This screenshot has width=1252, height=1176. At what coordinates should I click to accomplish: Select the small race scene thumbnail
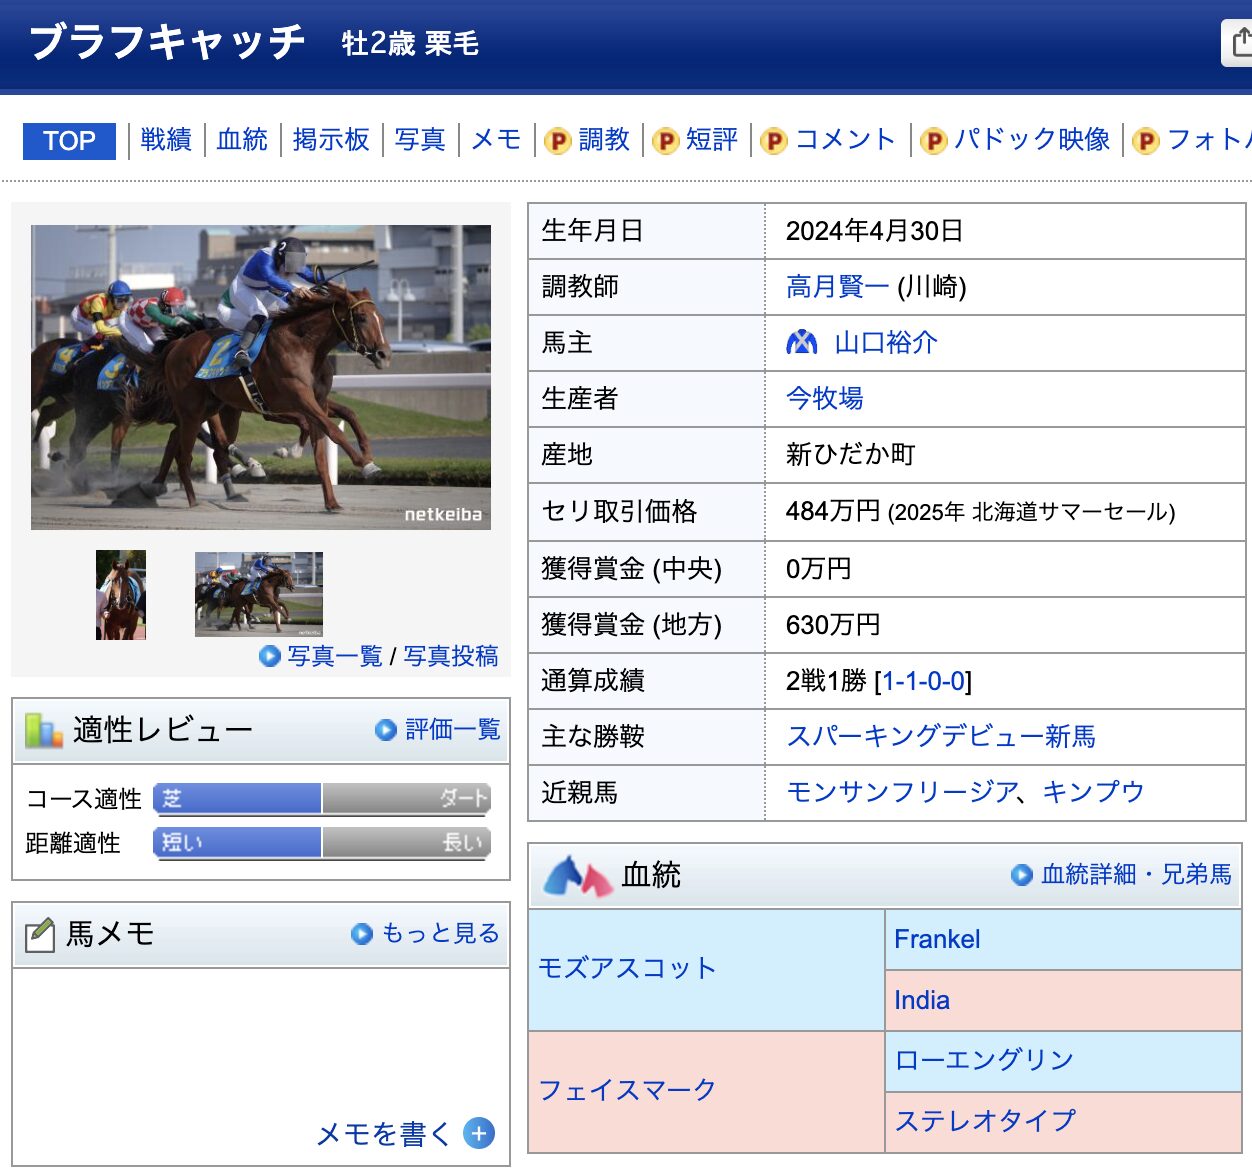pos(259,594)
